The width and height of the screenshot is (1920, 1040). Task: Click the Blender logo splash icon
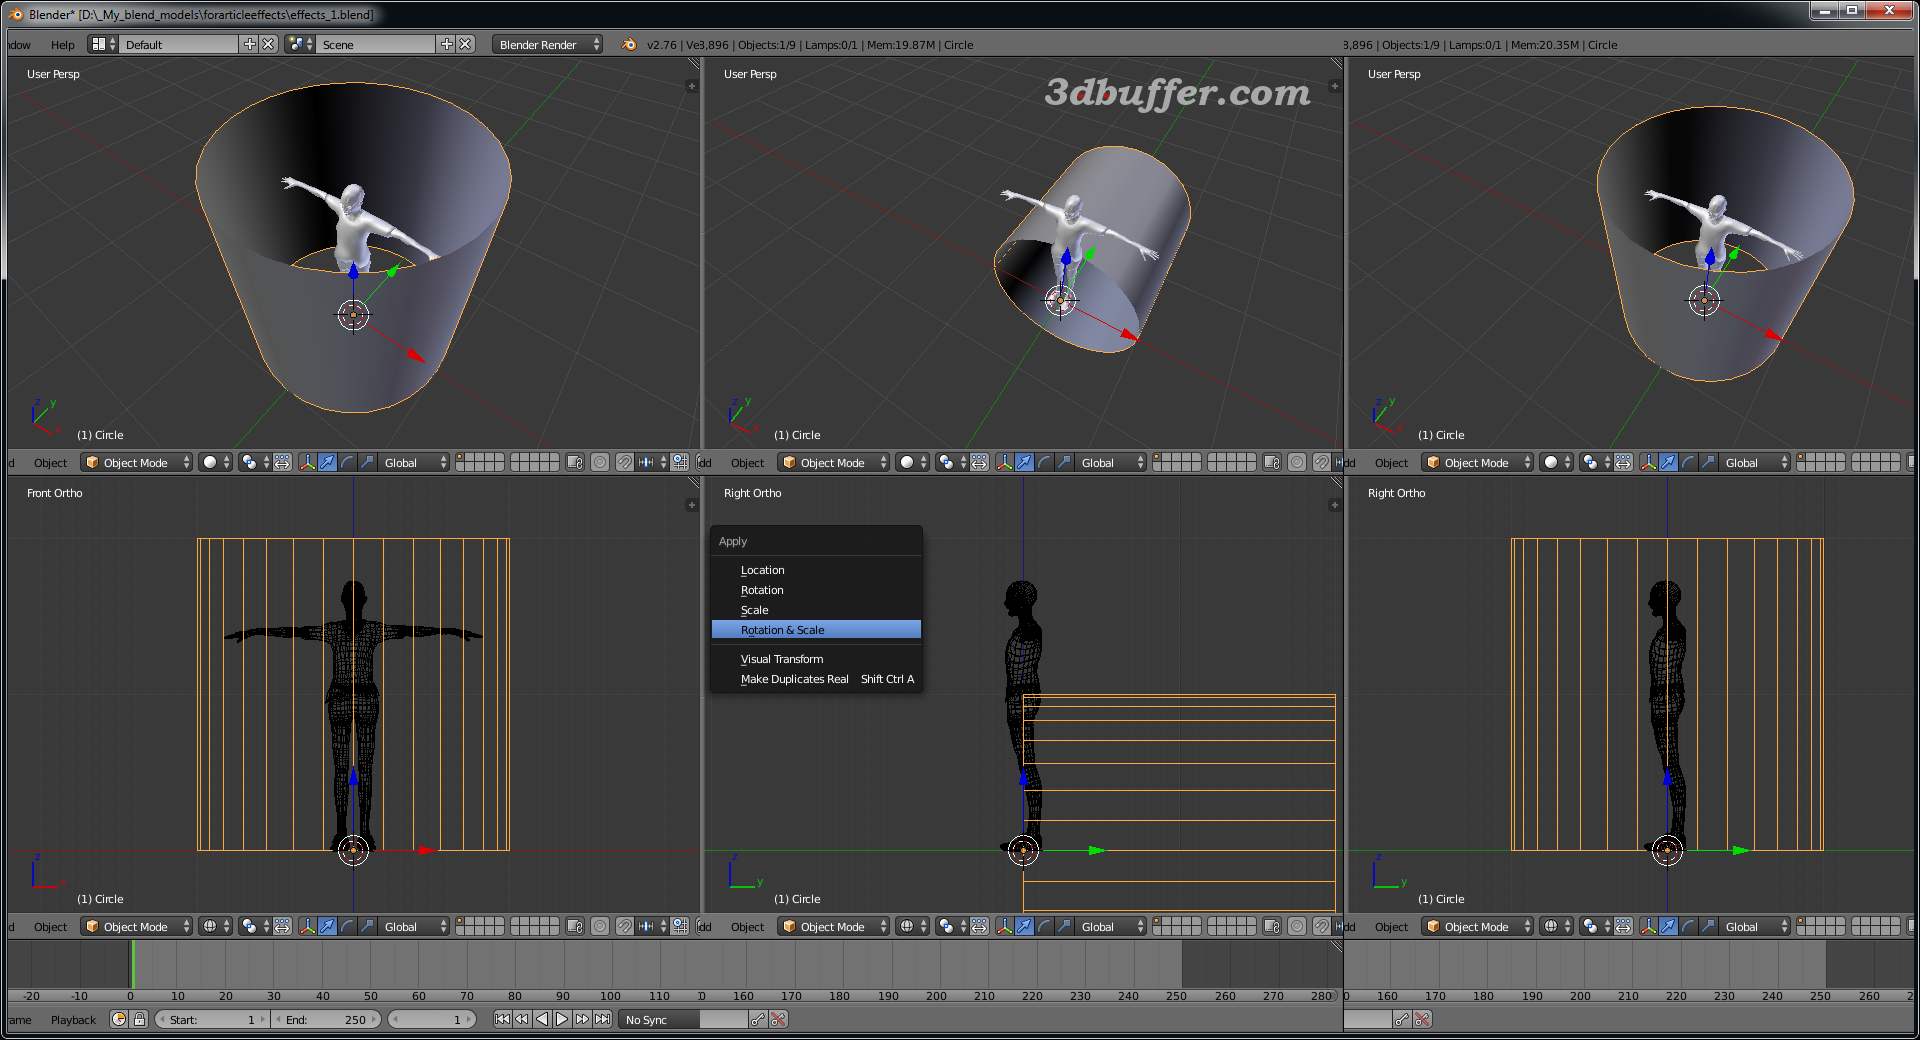628,45
